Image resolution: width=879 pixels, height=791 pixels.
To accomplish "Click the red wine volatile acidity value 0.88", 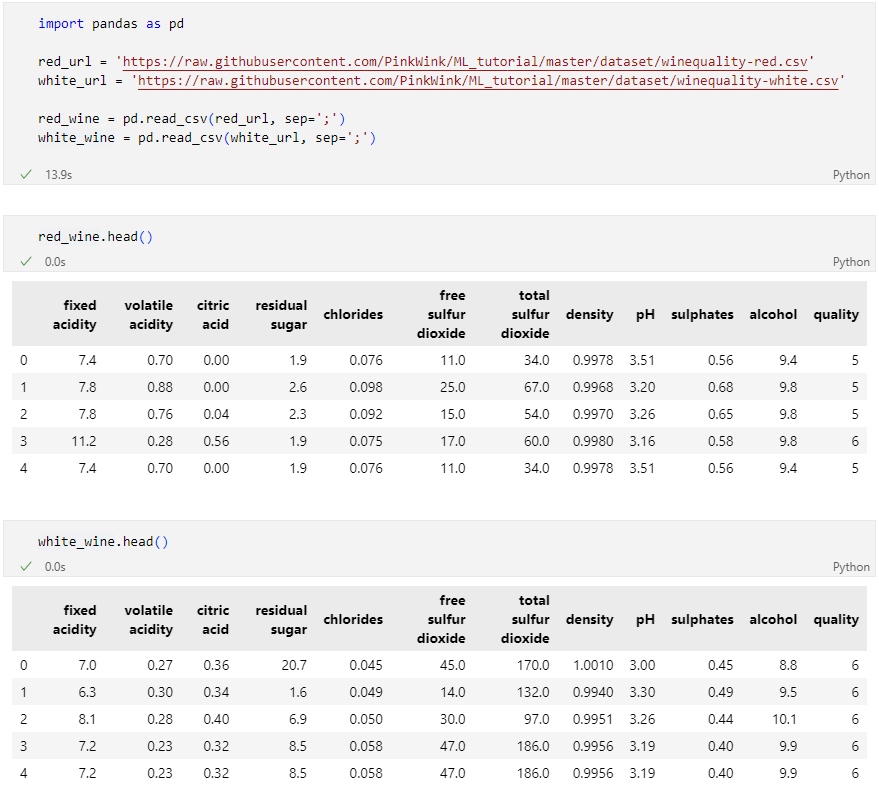I will pos(160,387).
